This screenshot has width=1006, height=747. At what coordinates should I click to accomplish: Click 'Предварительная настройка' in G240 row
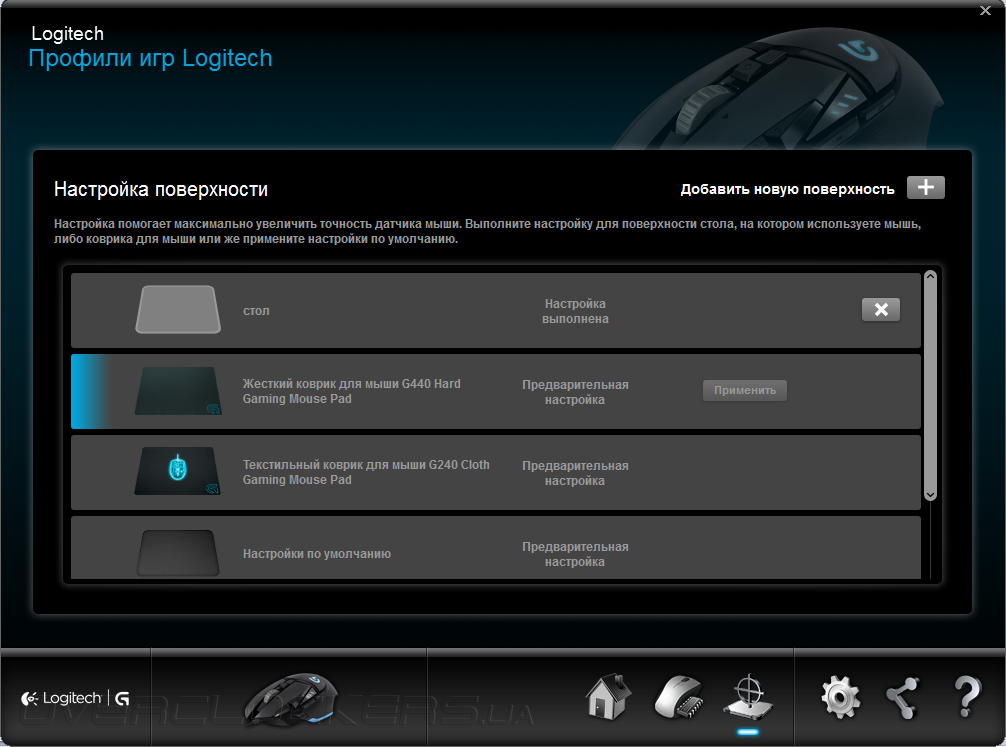575,473
